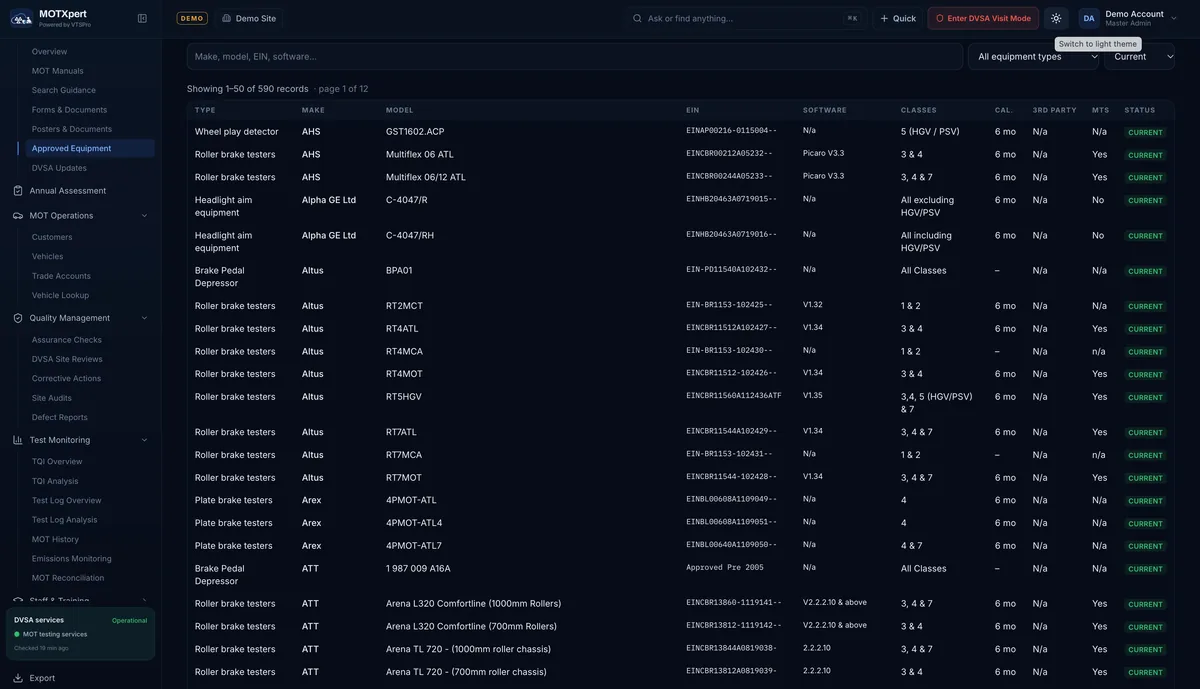The width and height of the screenshot is (1200, 689).
Task: Go to Customers under MOT Operations
Action: coord(52,237)
